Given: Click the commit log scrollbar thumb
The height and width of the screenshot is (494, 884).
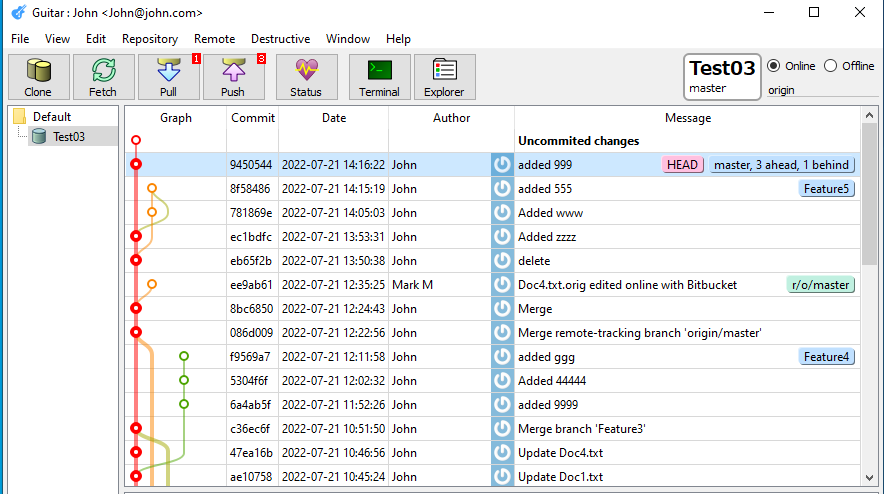Looking at the screenshot, I should [x=869, y=193].
